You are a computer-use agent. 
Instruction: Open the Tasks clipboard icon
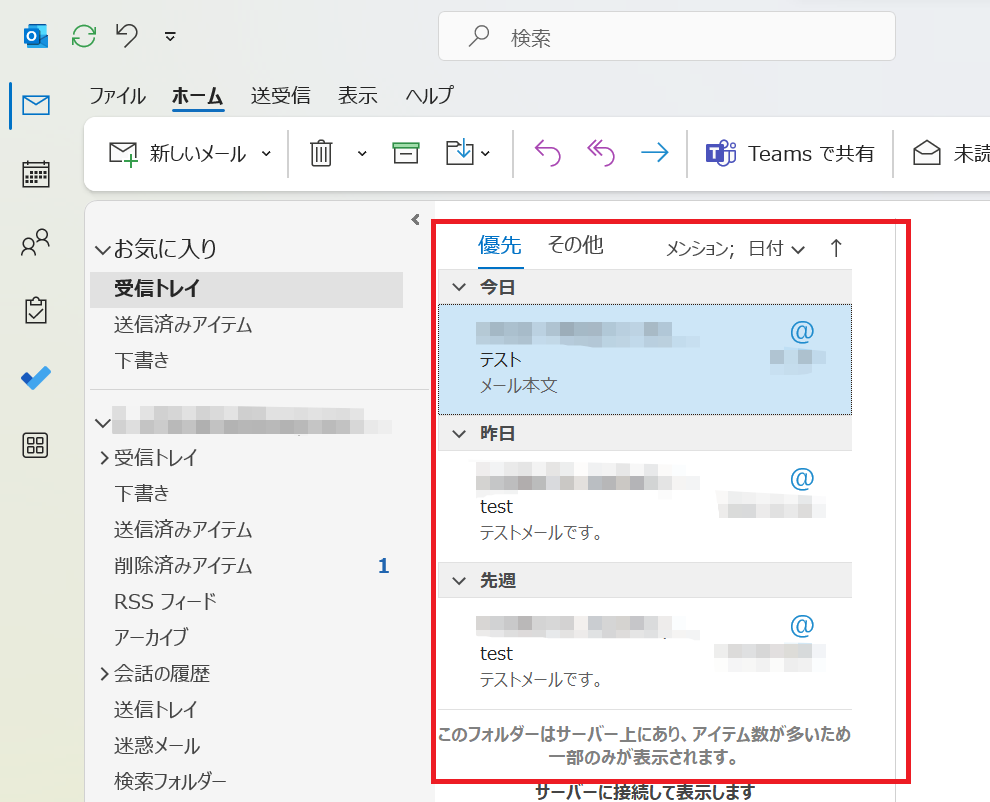[36, 310]
